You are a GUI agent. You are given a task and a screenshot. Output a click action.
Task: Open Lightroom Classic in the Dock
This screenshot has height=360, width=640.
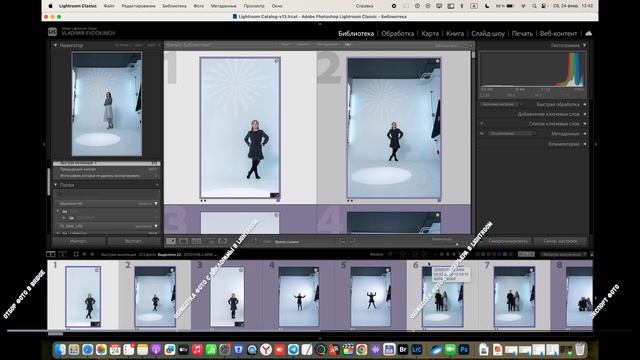(x=417, y=350)
